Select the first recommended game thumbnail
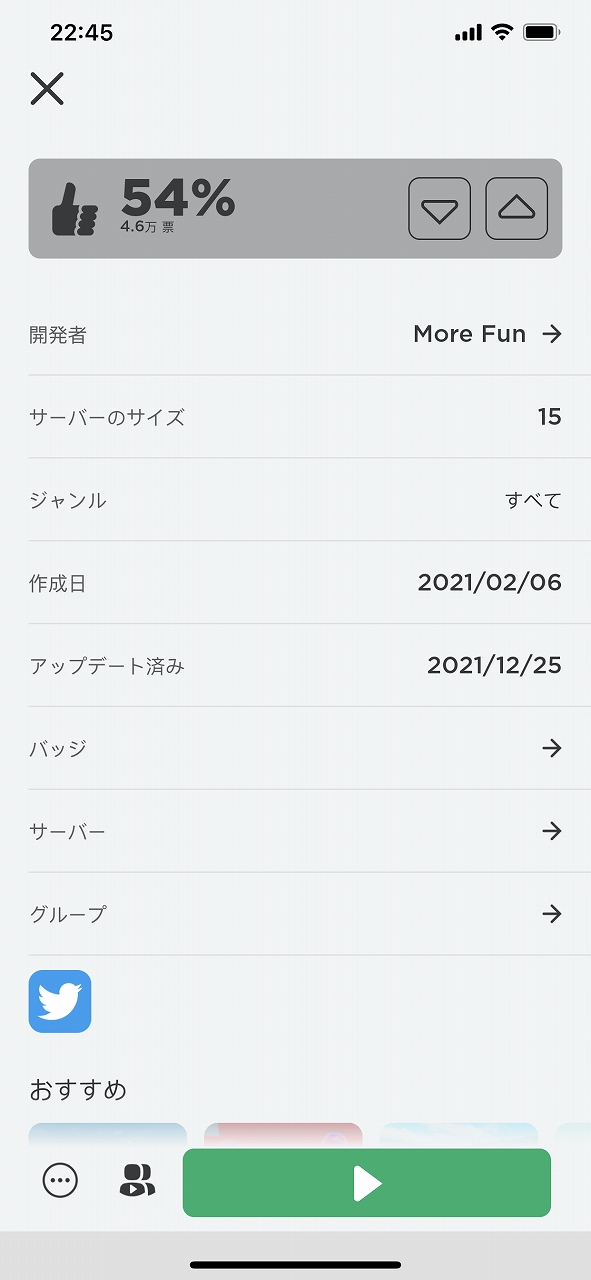Viewport: 591px width, 1280px height. click(x=108, y=1136)
